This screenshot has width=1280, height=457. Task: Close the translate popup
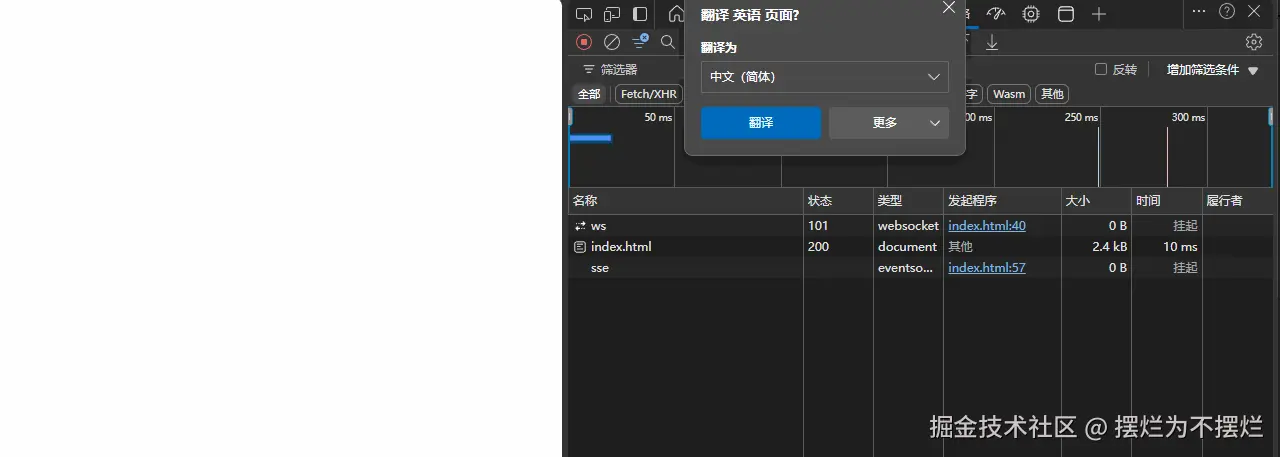(949, 8)
